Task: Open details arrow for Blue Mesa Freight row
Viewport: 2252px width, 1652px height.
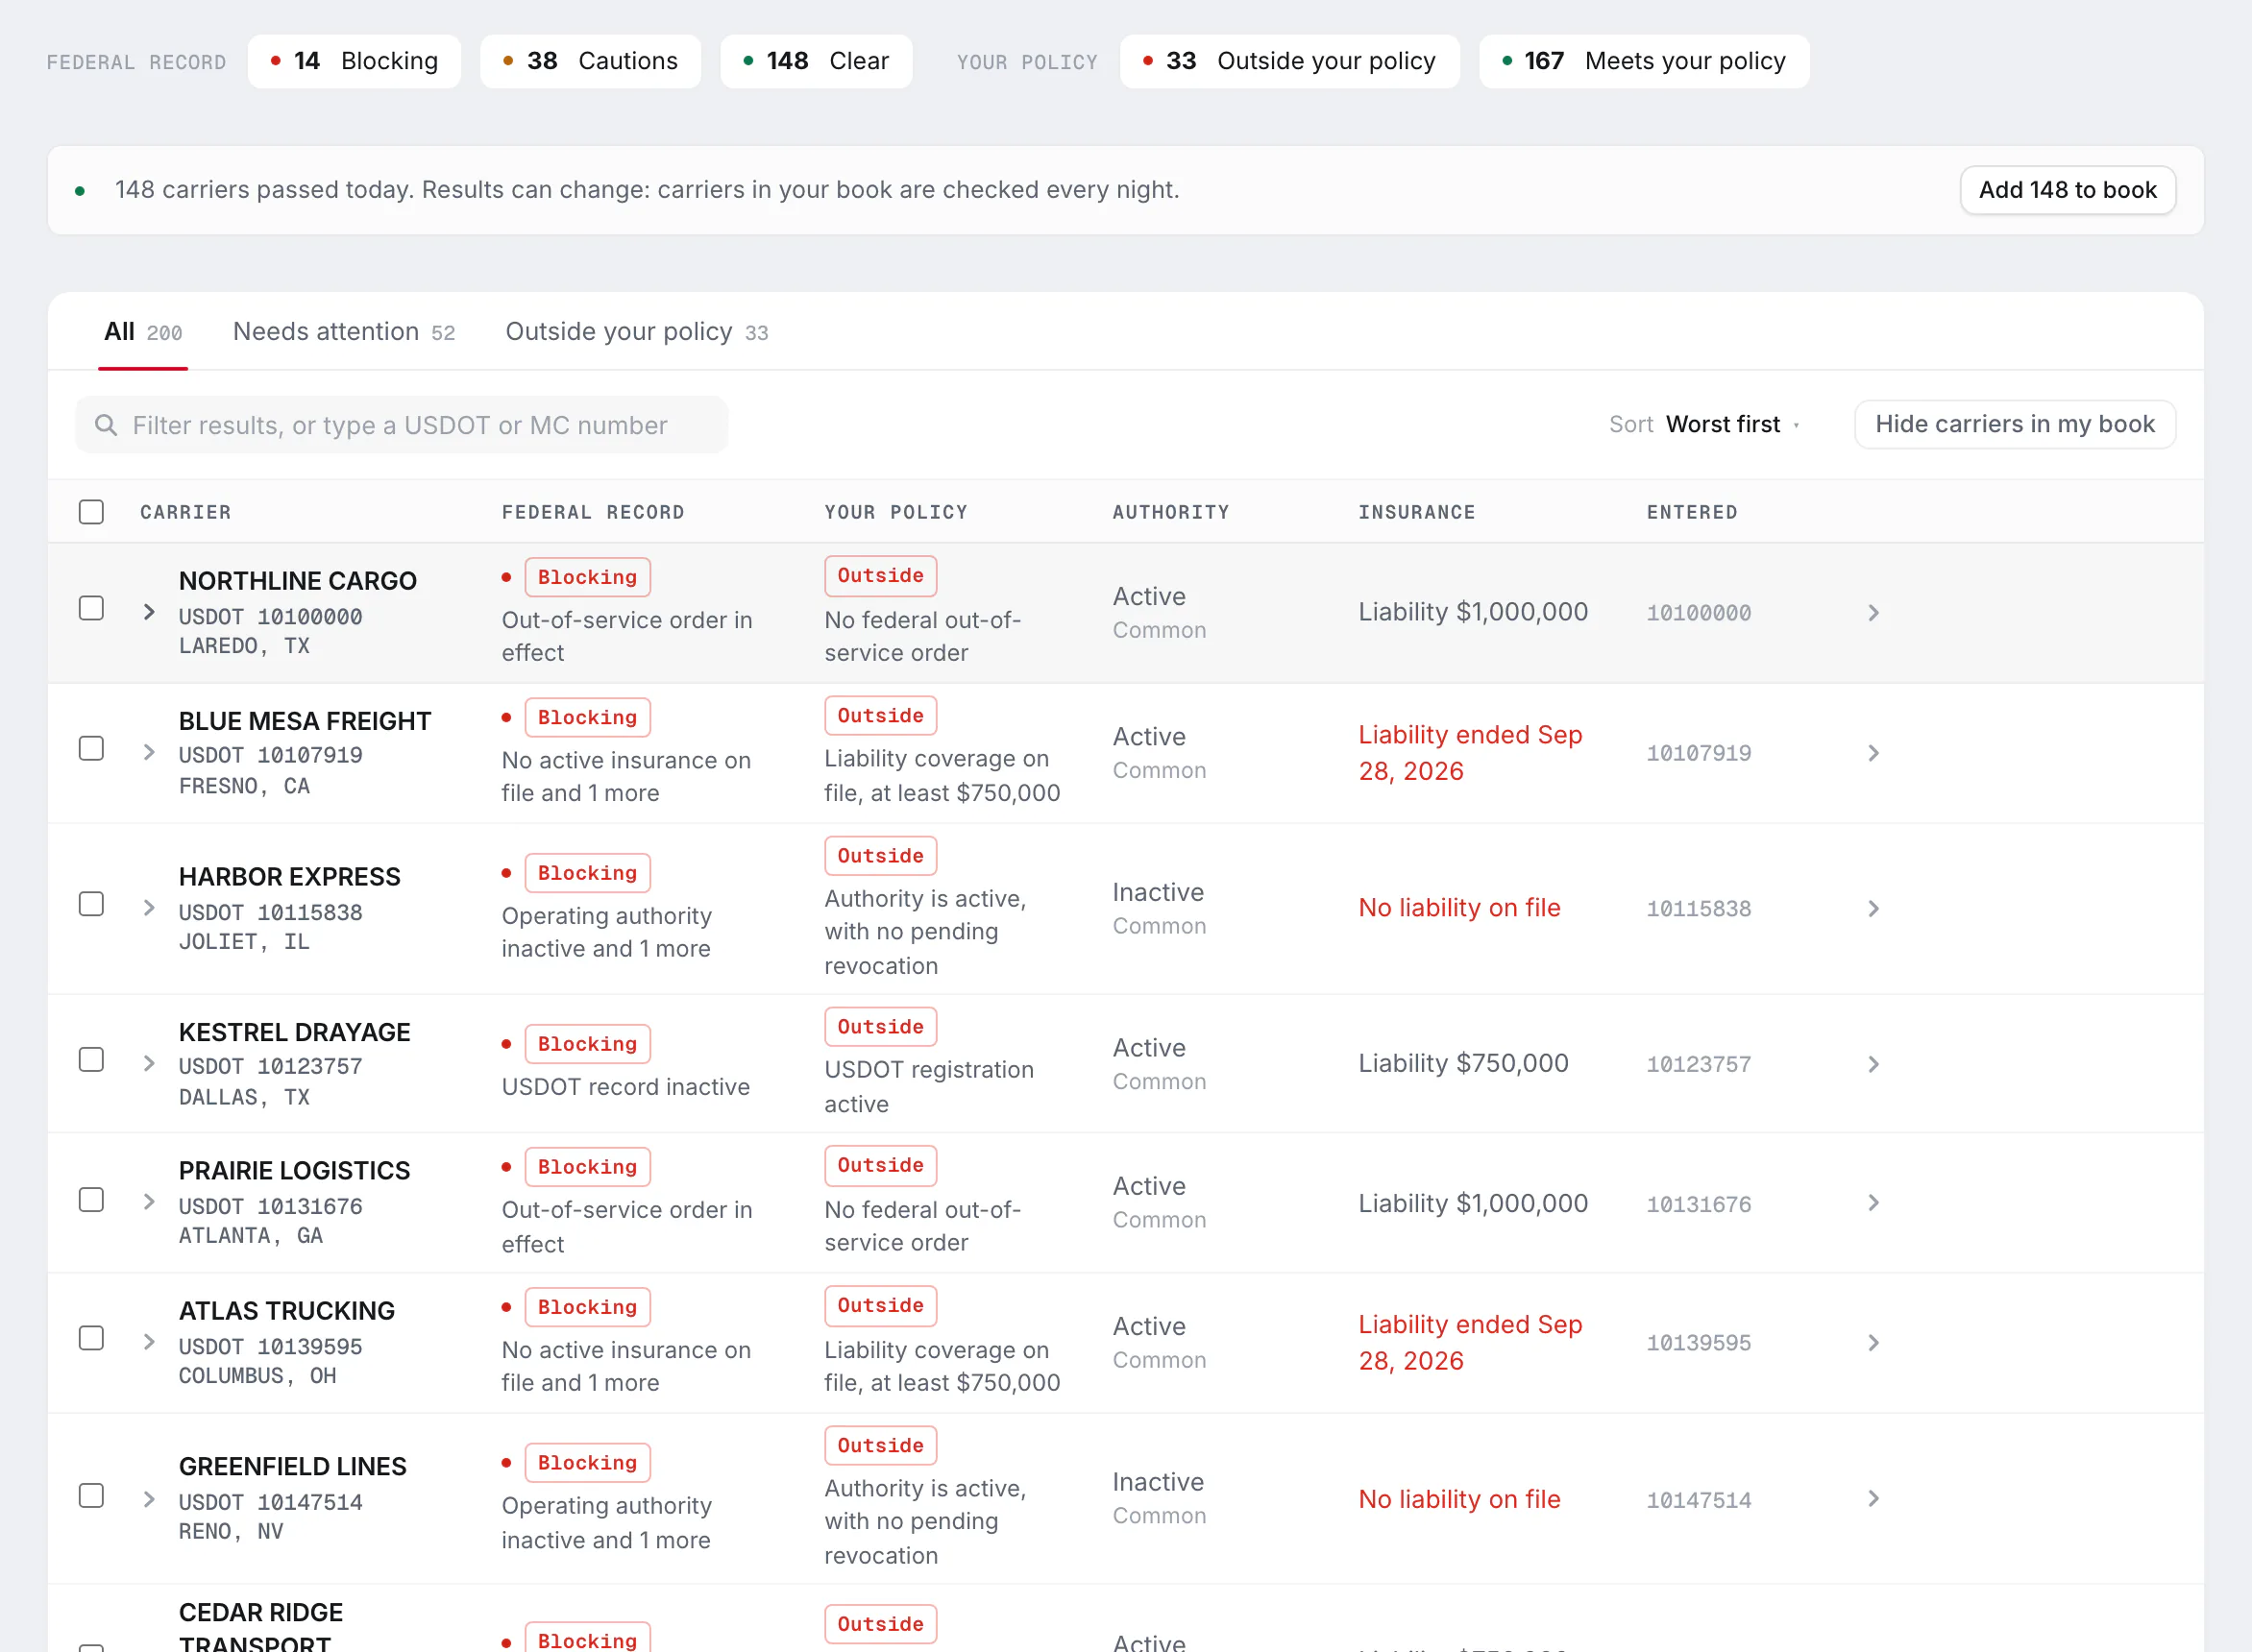Action: click(1873, 752)
